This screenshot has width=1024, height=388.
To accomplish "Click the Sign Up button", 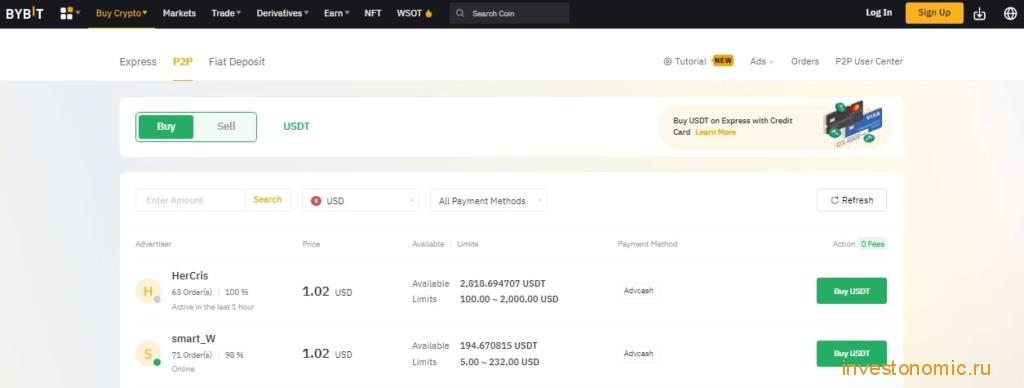I will point(934,12).
